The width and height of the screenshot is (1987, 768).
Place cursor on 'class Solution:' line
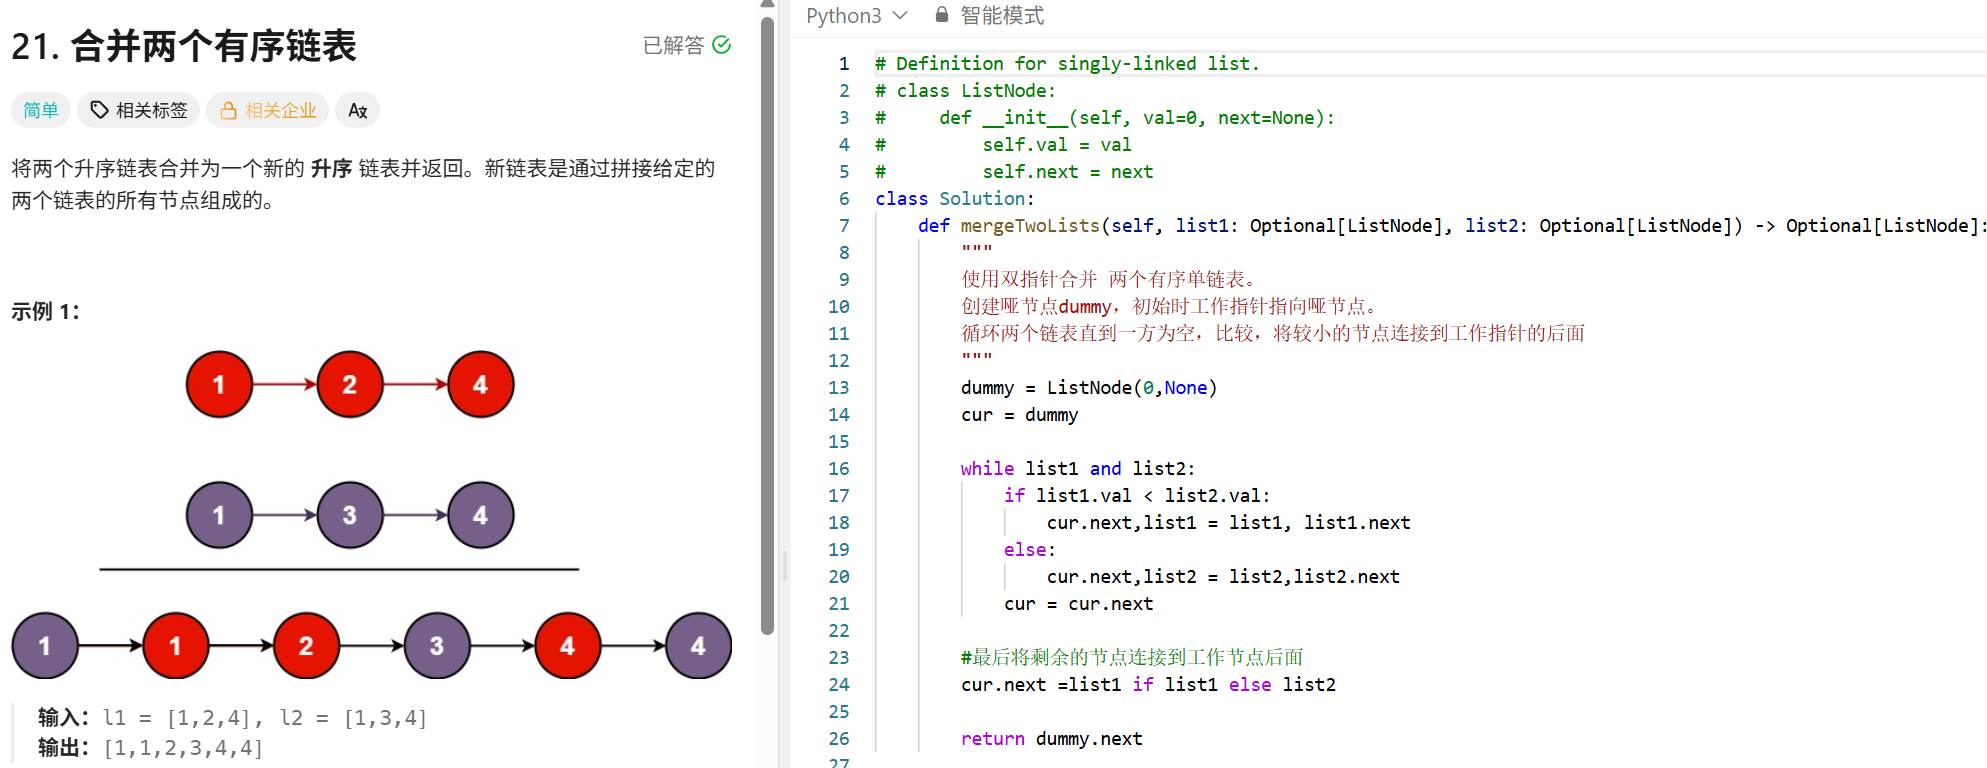point(955,199)
